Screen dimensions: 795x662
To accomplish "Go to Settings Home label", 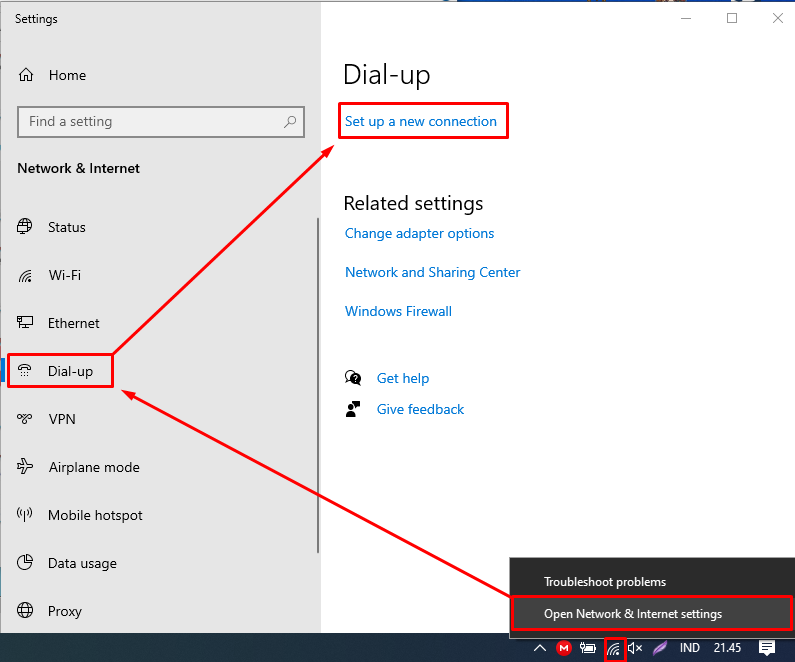I will click(x=67, y=75).
